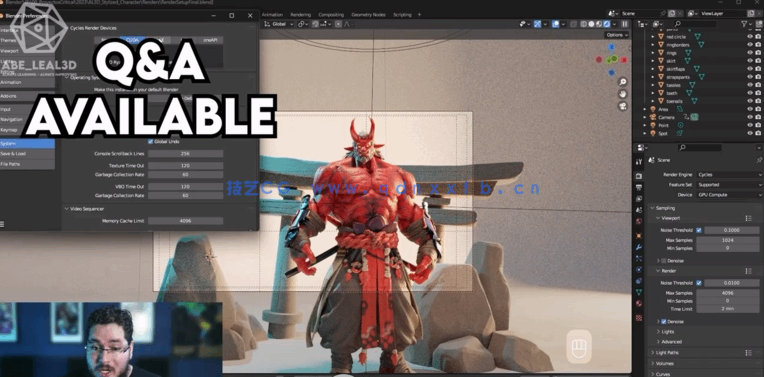Switch to rendered viewport shading
This screenshot has width=764, height=377.
pos(607,24)
